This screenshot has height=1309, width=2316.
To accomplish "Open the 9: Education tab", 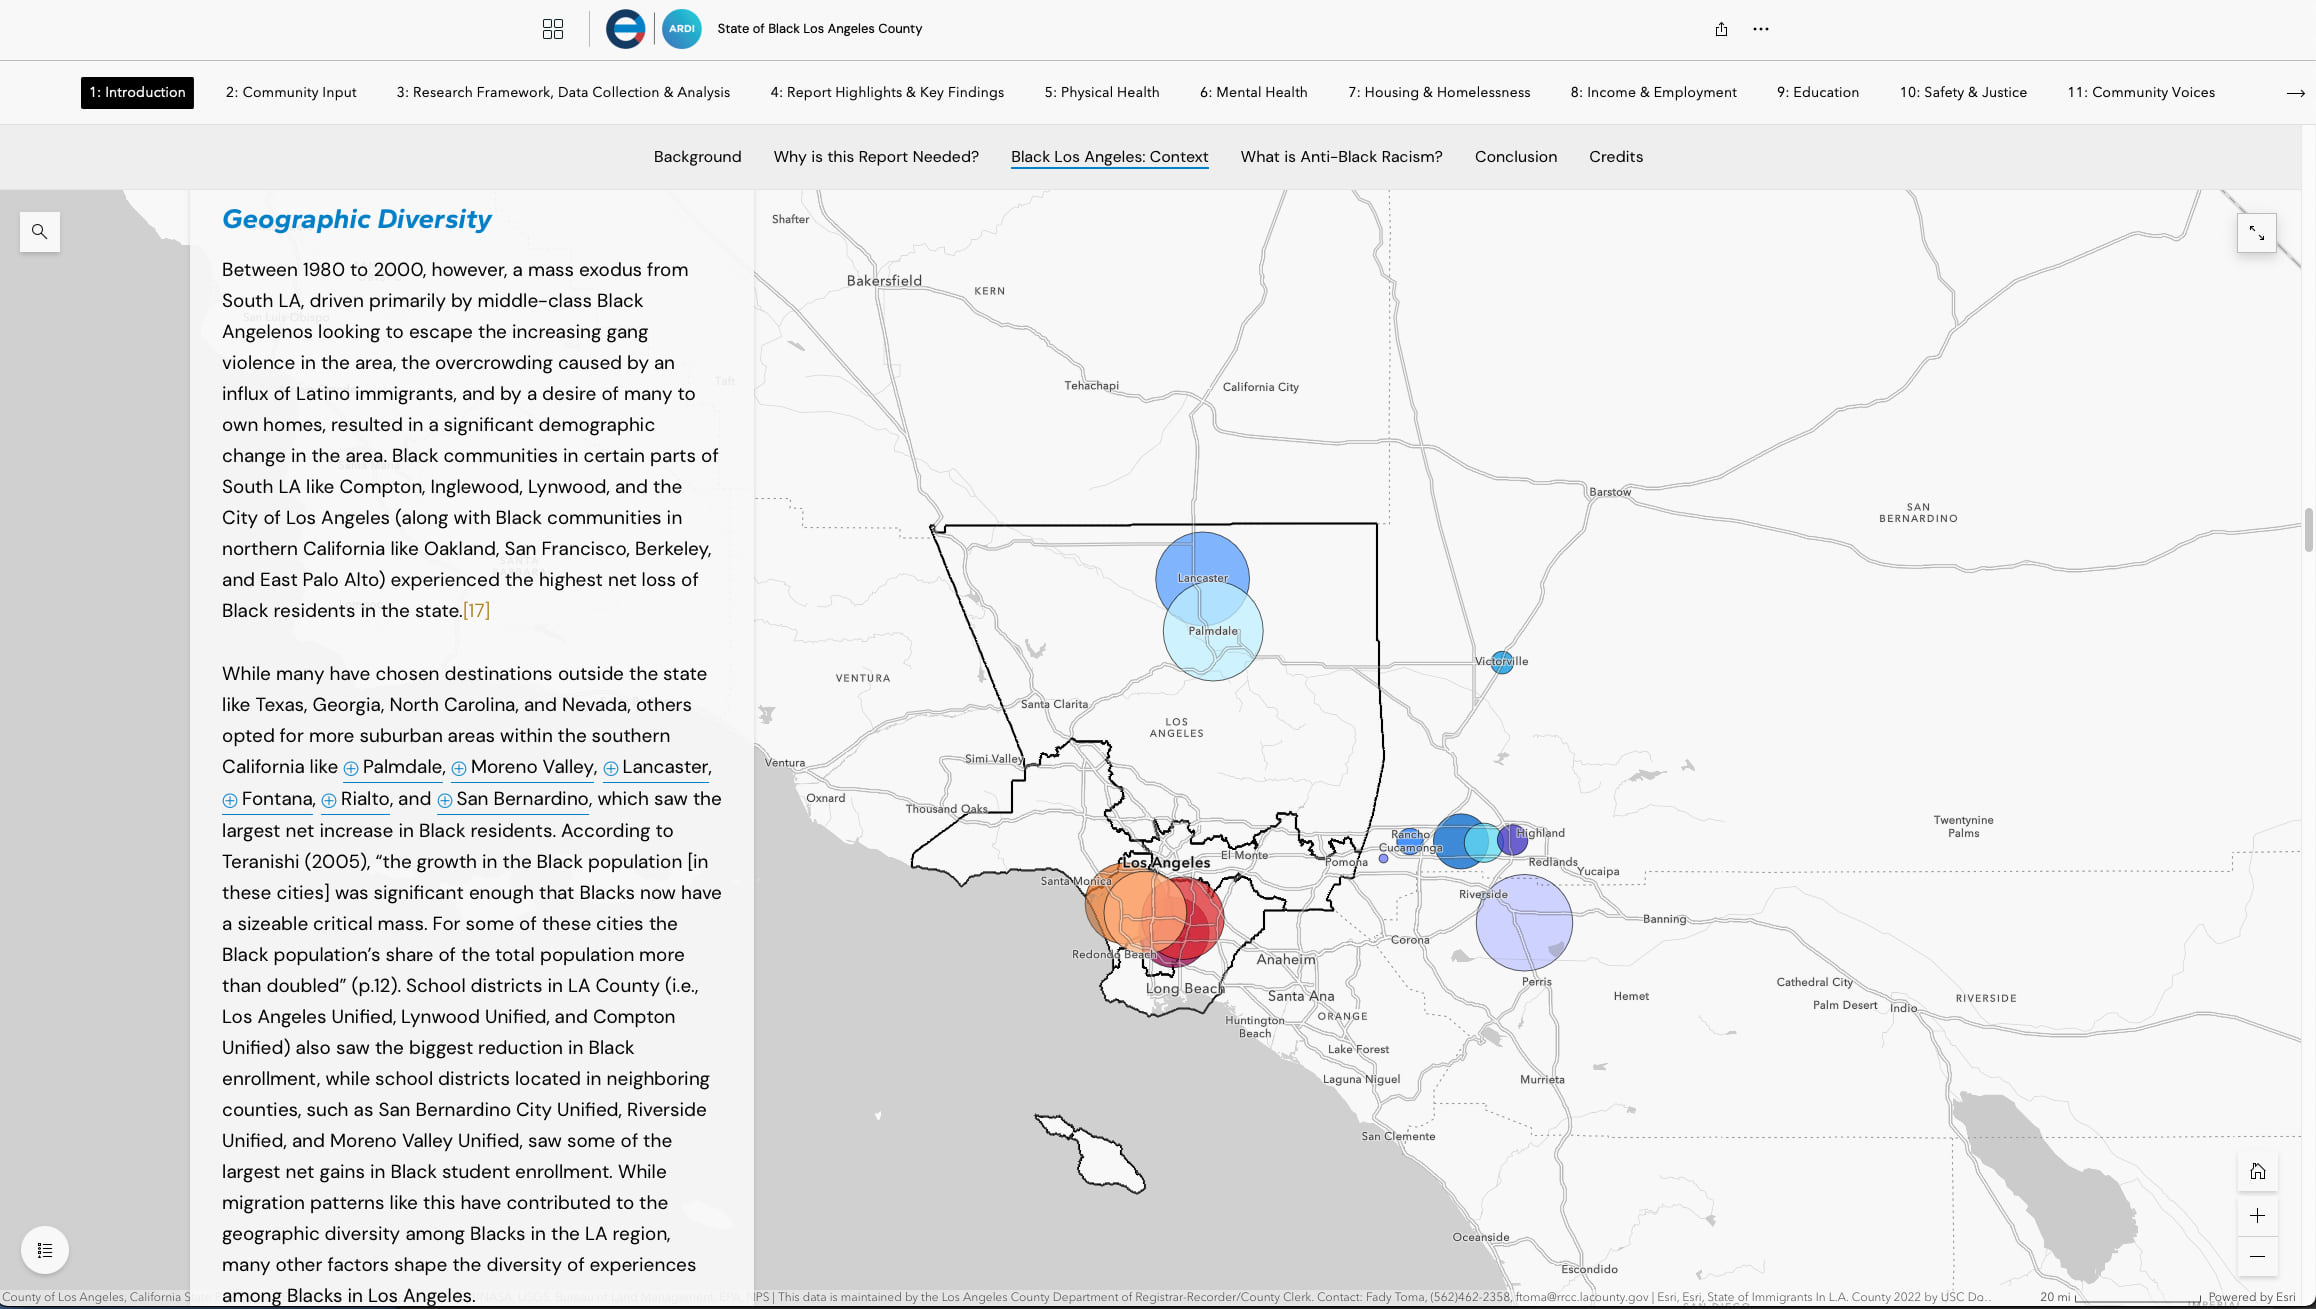I will pos(1817,92).
